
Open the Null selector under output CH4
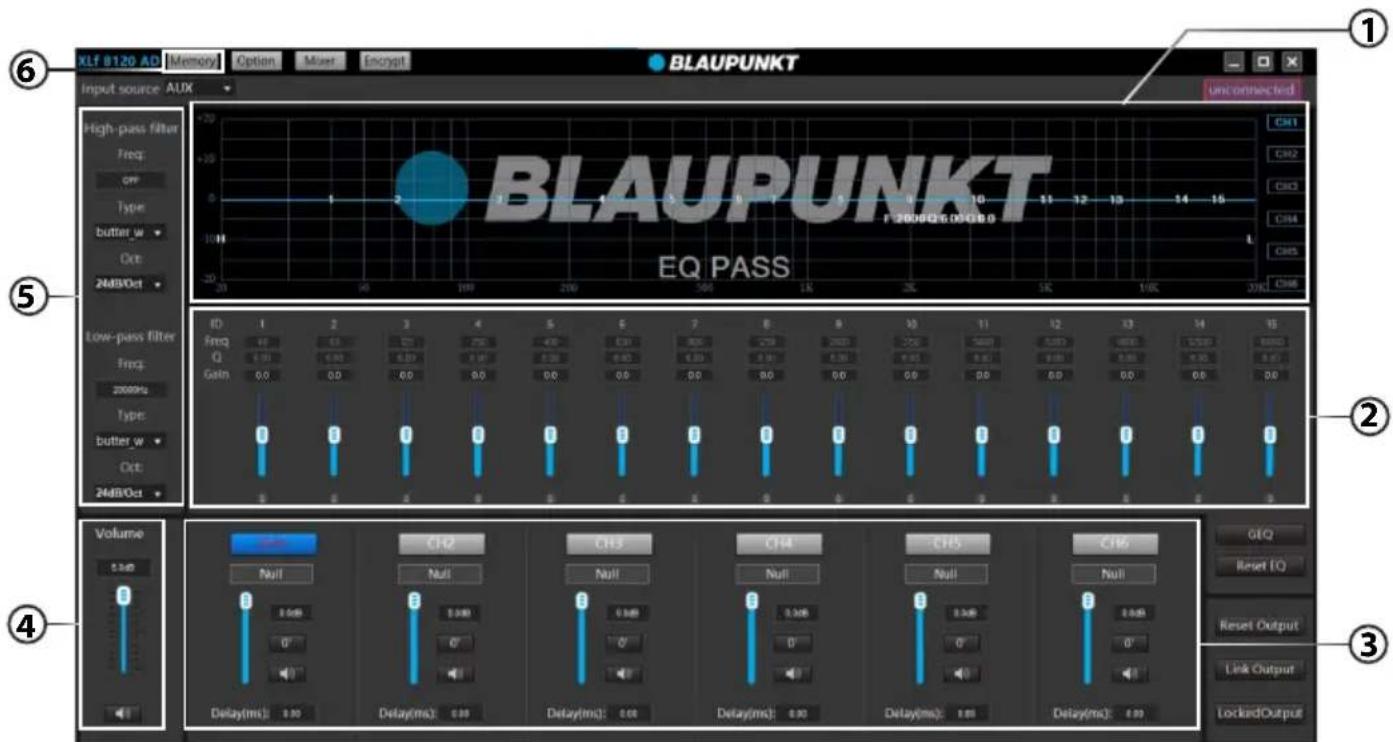[777, 574]
